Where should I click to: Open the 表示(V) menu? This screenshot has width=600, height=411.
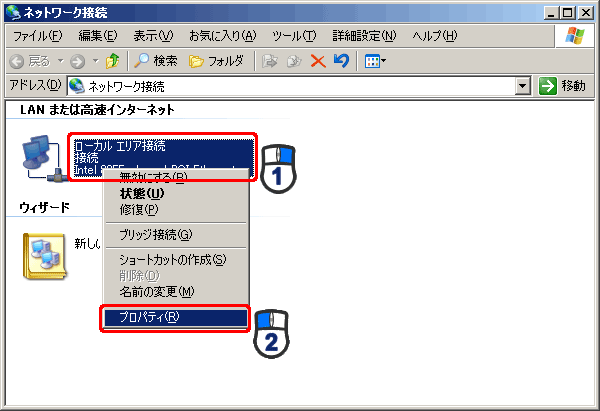pos(153,36)
